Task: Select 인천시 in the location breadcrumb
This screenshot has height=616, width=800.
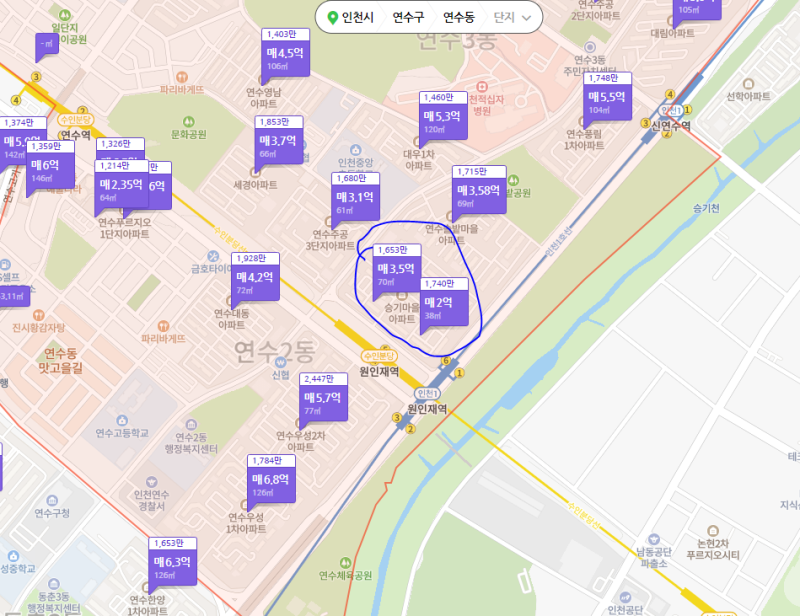Action: (x=358, y=17)
